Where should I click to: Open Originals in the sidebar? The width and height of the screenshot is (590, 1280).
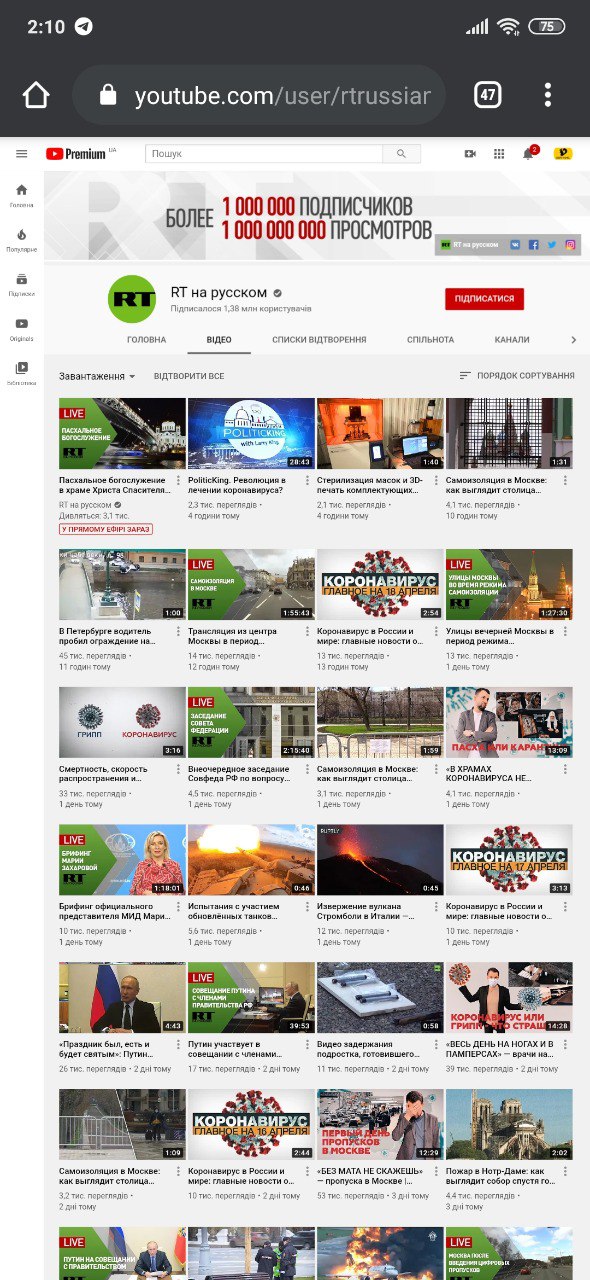pyautogui.click(x=21, y=329)
